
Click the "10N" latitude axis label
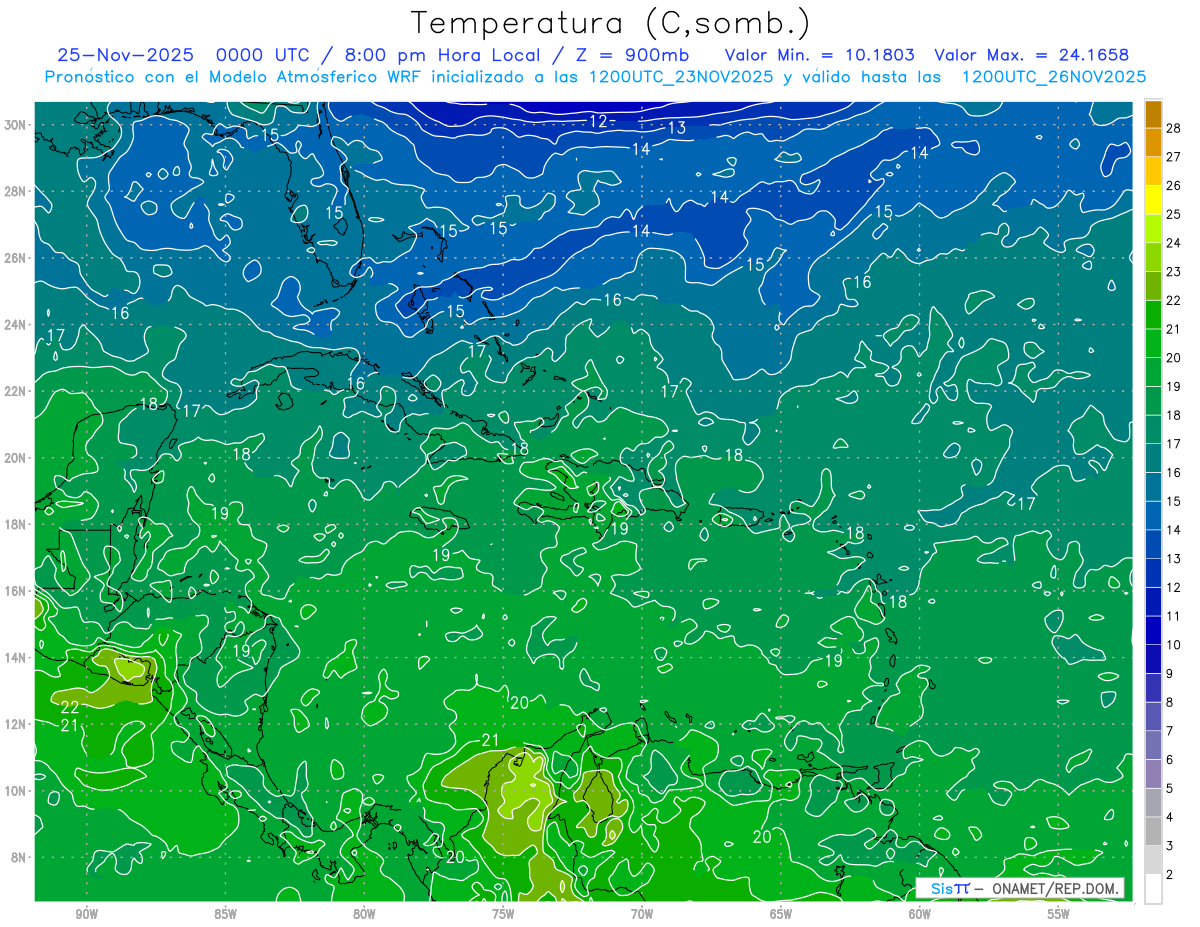(17, 791)
